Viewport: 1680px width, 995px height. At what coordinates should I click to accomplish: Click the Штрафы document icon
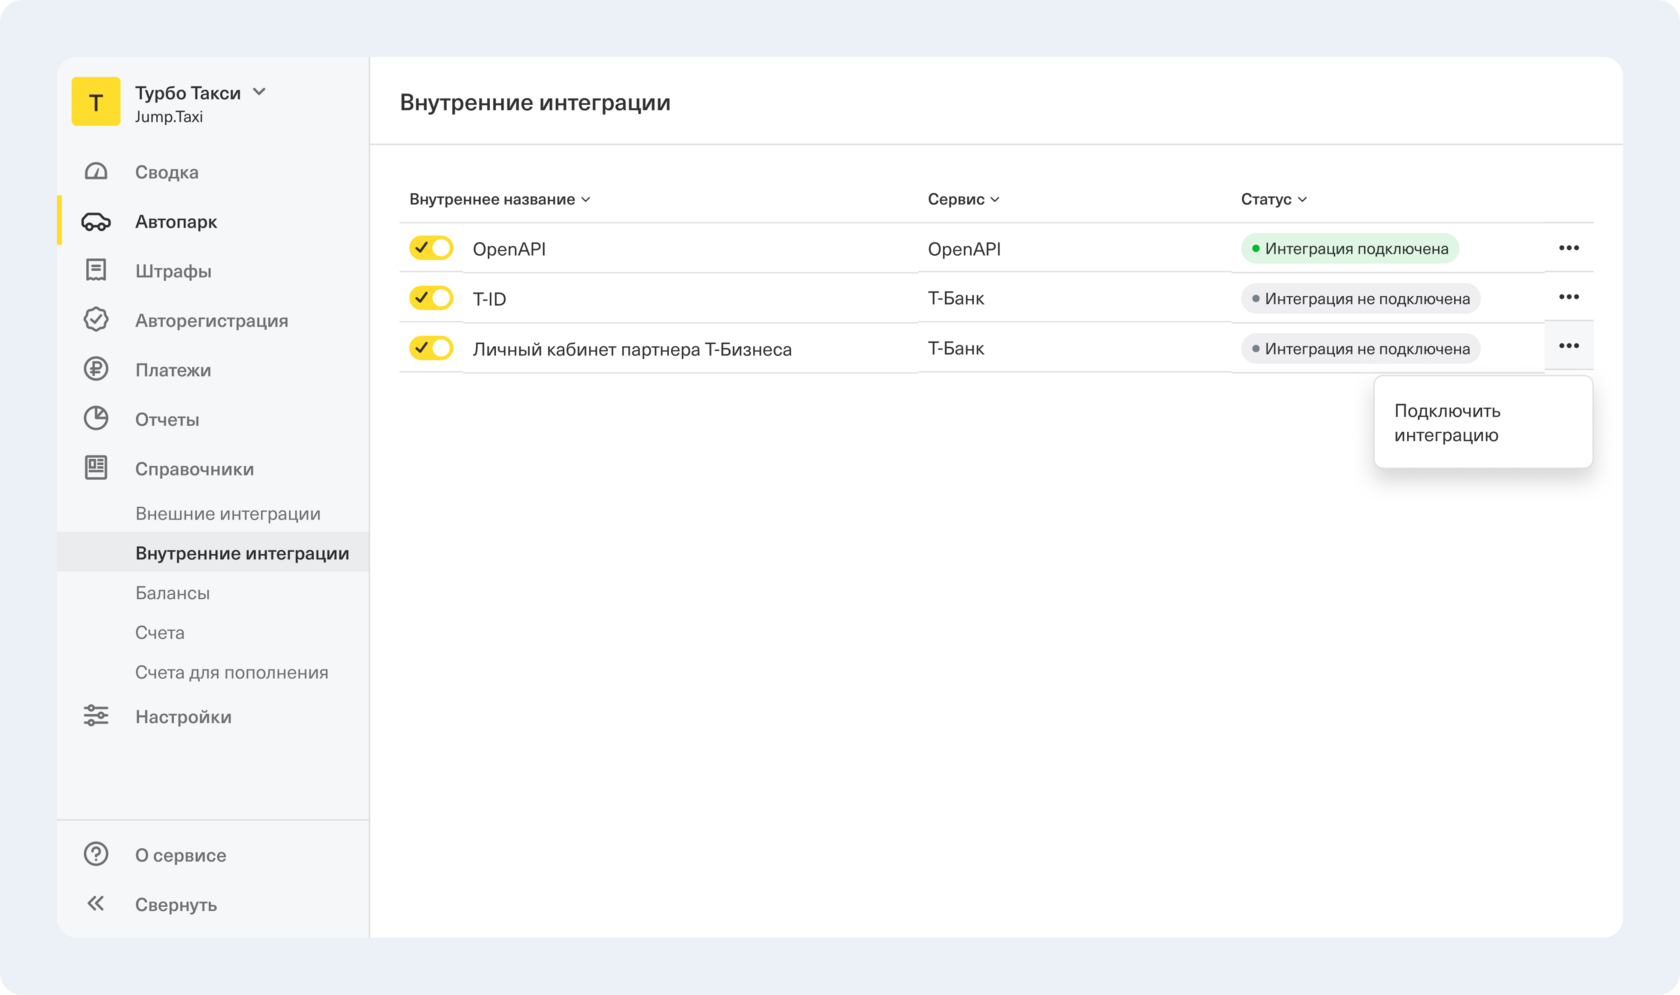click(x=96, y=271)
